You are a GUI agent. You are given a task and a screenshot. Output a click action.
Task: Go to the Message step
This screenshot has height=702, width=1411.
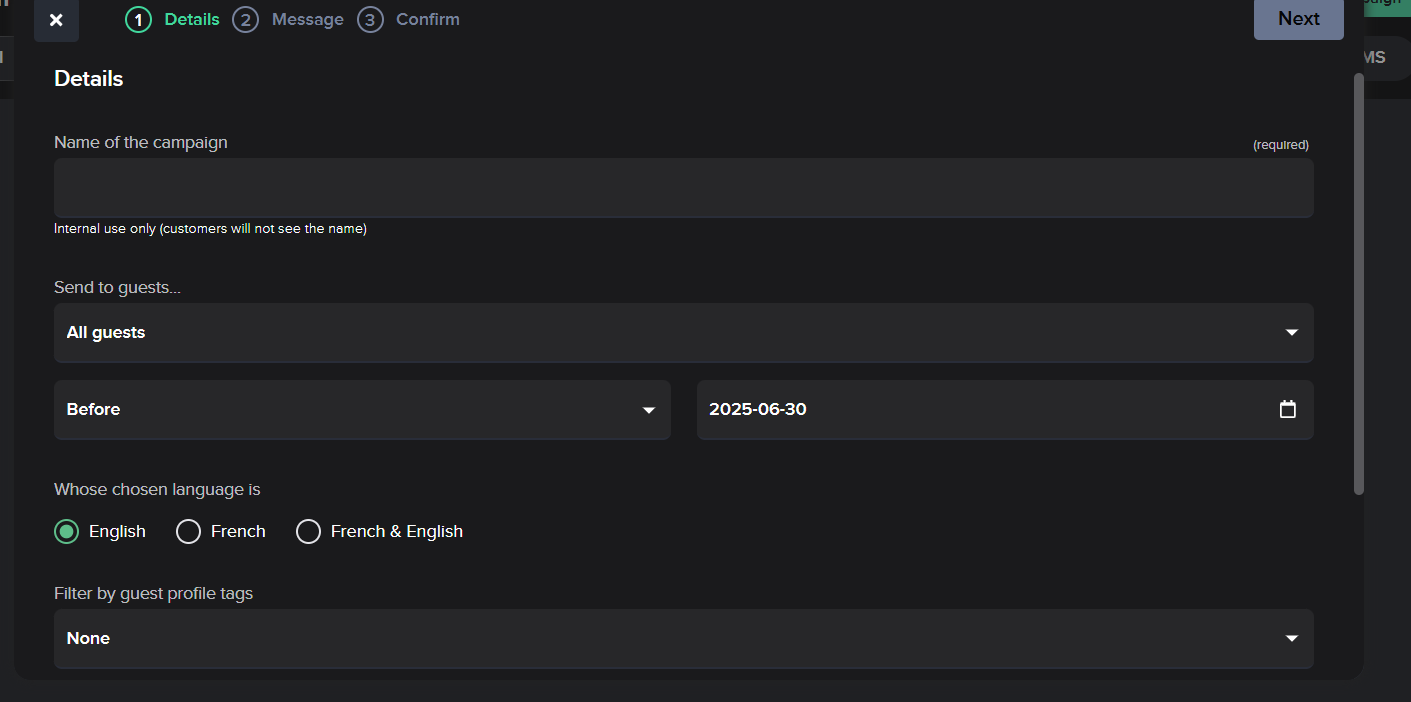tap(307, 20)
